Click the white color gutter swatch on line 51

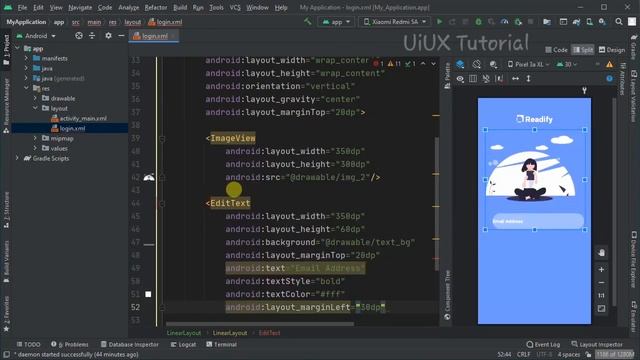point(148,294)
